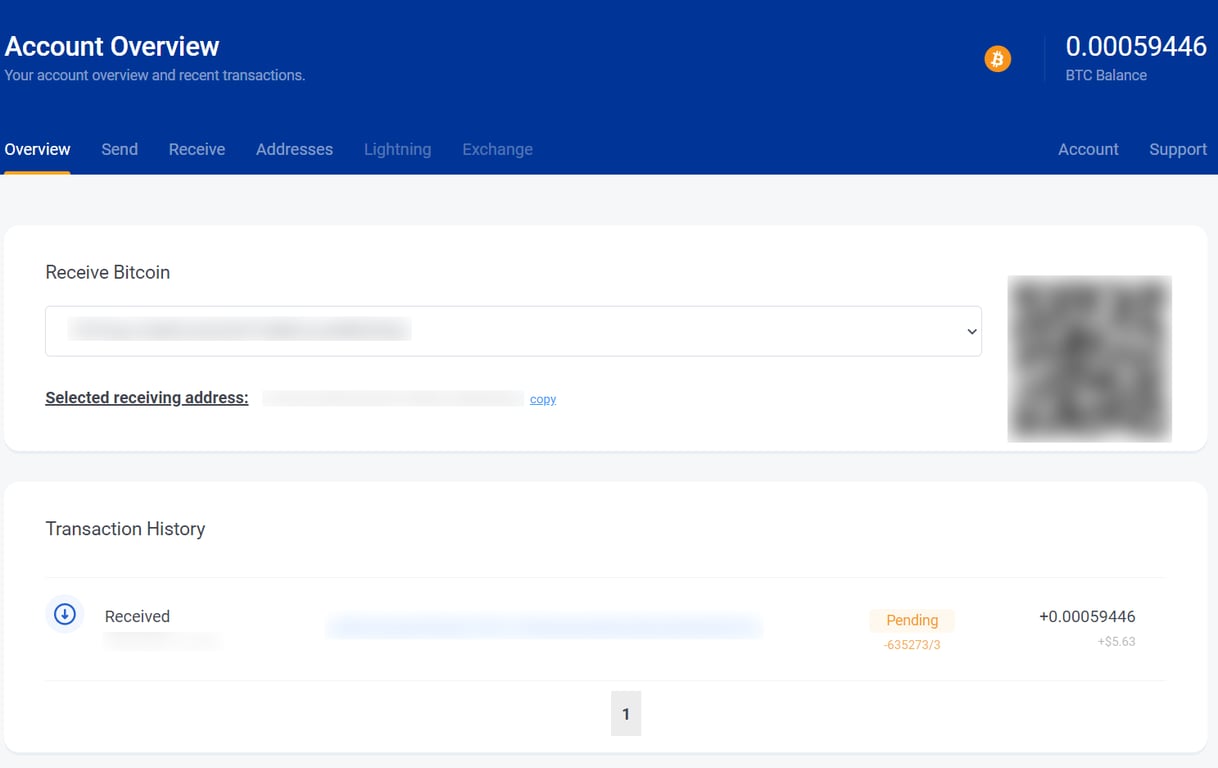Click page 1 in the pagination
Screen dimensions: 1218x768
click(x=626, y=713)
